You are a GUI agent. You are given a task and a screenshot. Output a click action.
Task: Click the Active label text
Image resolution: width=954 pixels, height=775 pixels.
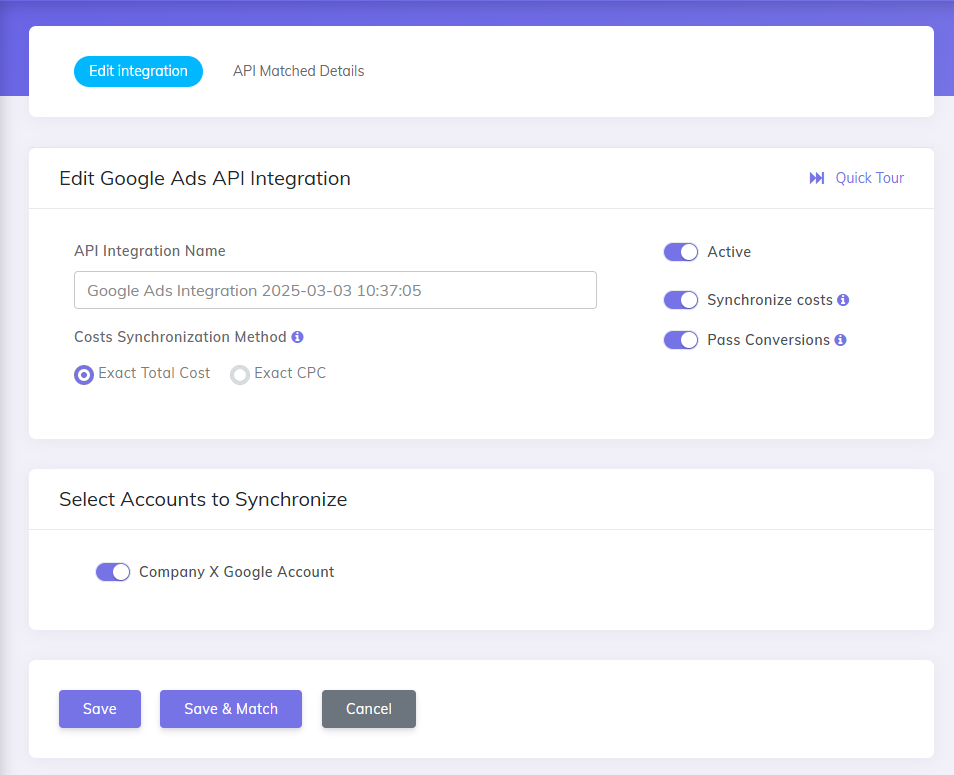(728, 252)
